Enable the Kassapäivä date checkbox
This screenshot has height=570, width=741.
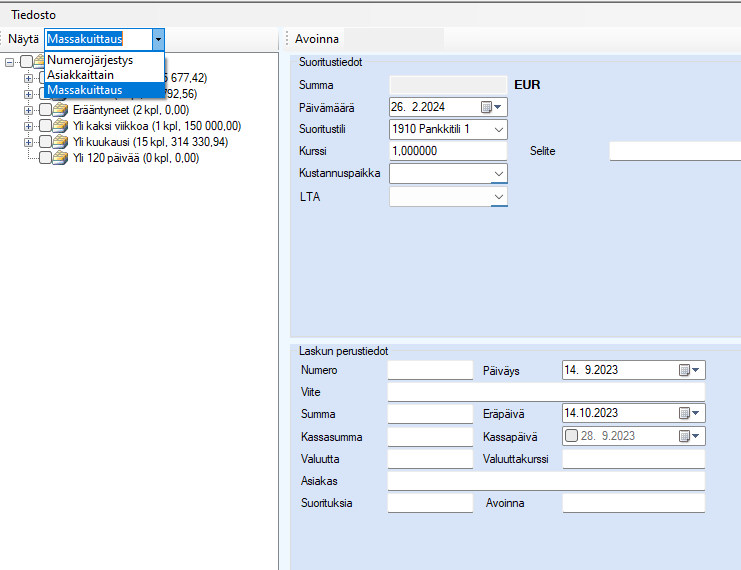[571, 435]
